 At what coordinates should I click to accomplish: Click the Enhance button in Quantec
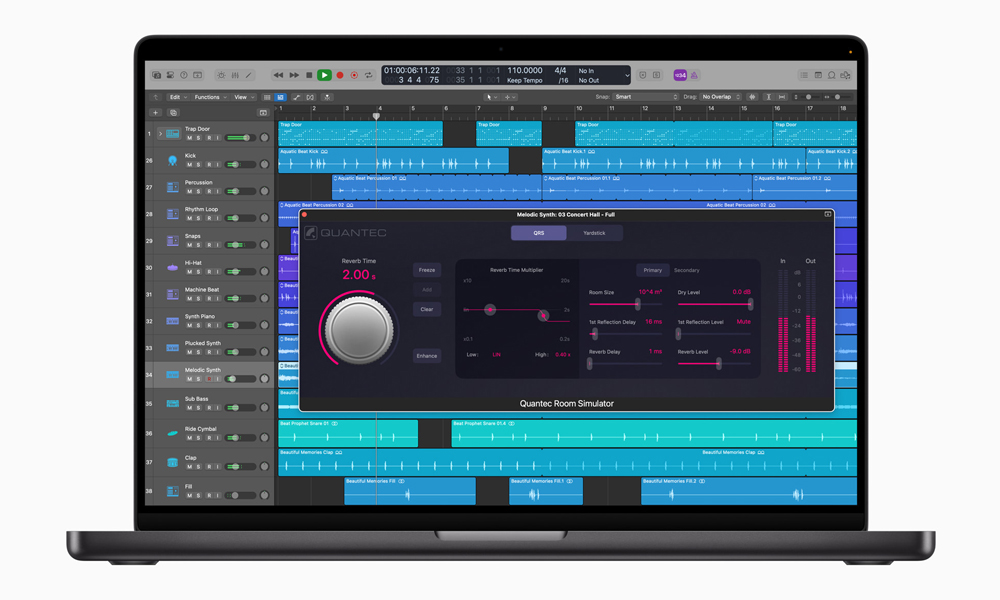click(x=427, y=356)
